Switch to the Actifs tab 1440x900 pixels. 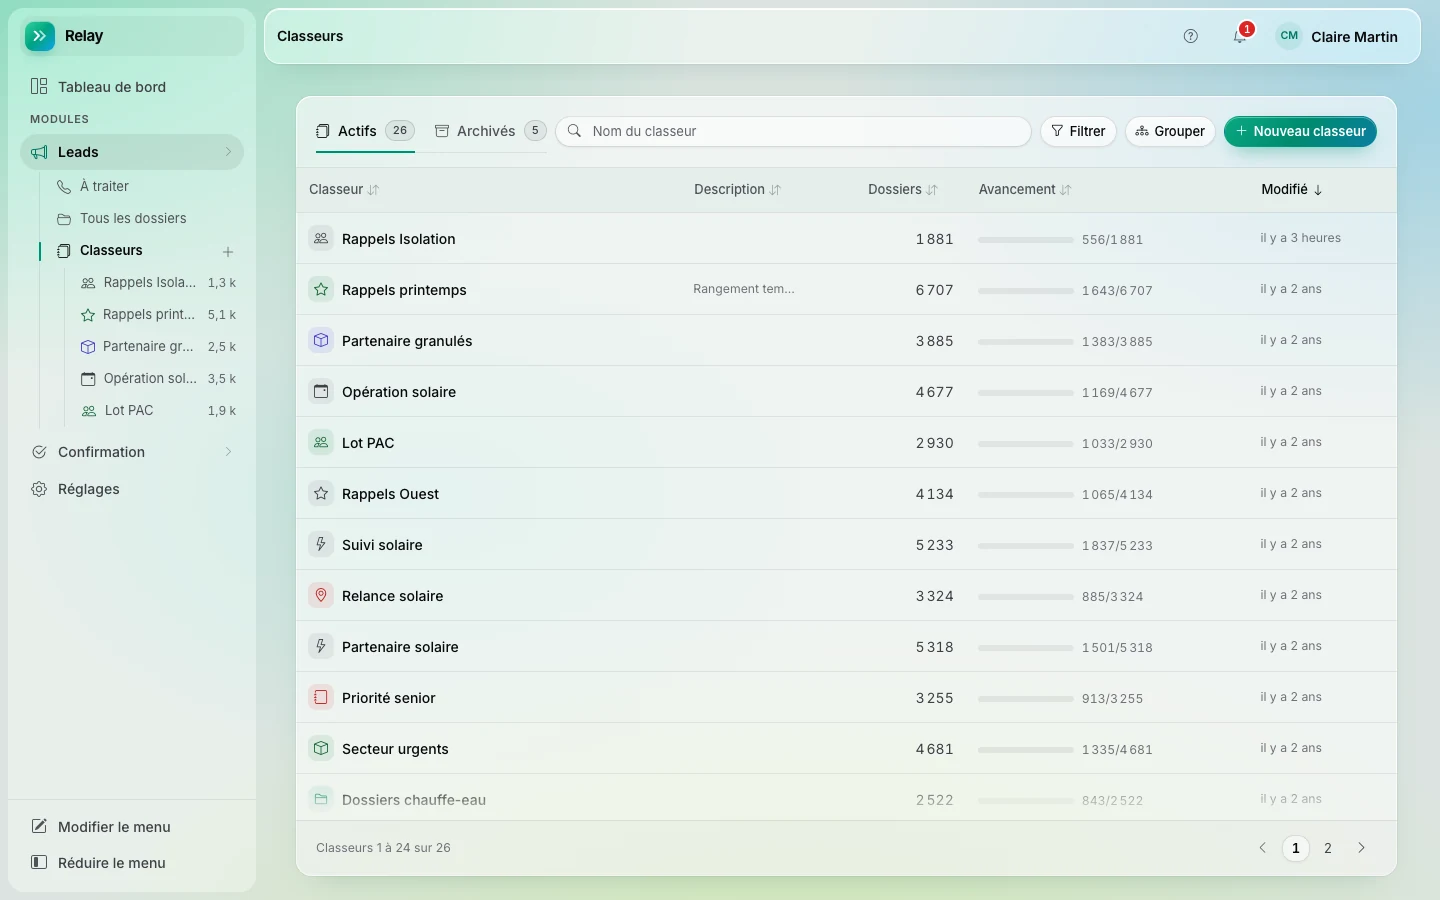[365, 131]
